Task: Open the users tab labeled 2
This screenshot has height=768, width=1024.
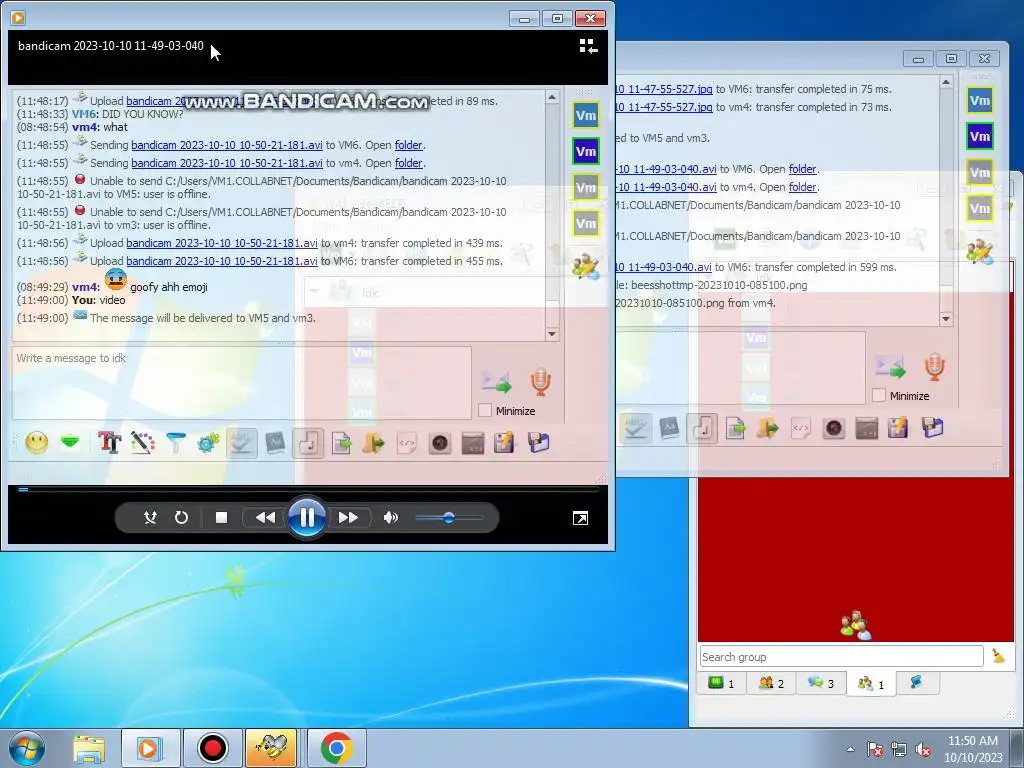Action: [x=771, y=683]
